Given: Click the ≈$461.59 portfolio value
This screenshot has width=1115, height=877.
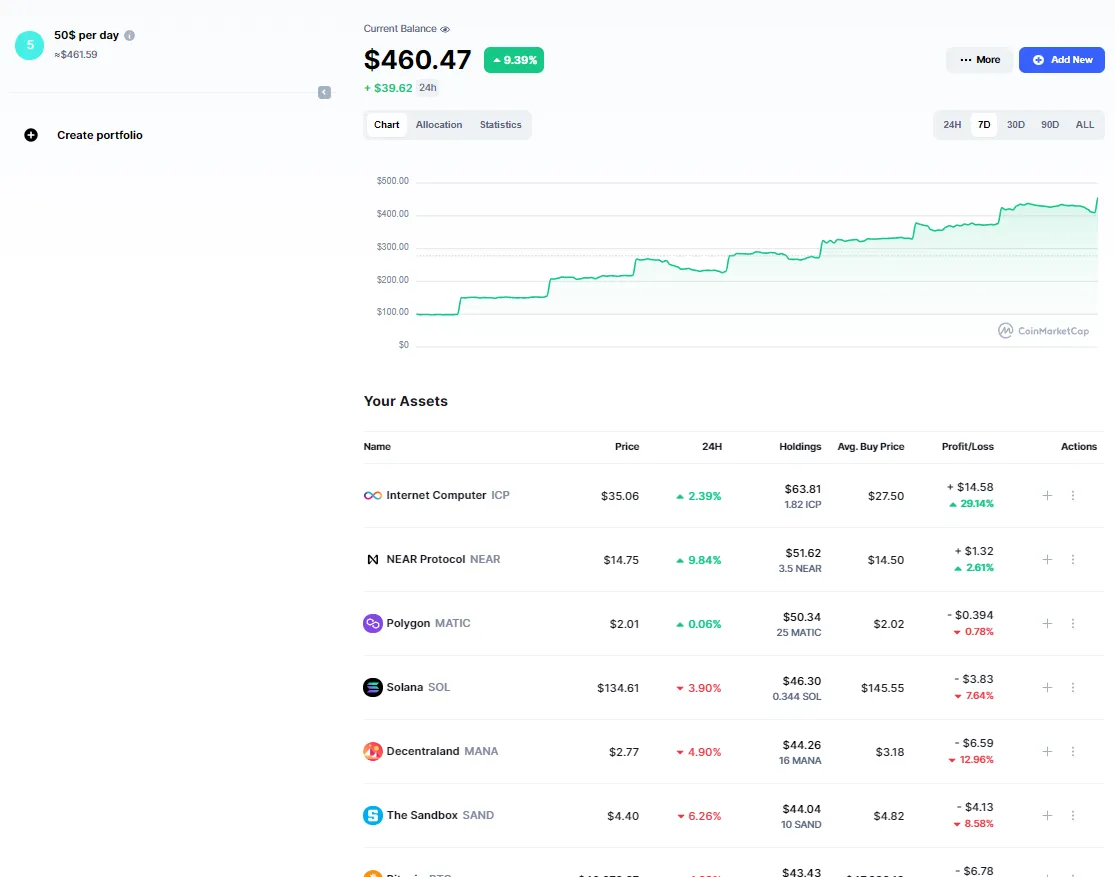Looking at the screenshot, I should (76, 55).
